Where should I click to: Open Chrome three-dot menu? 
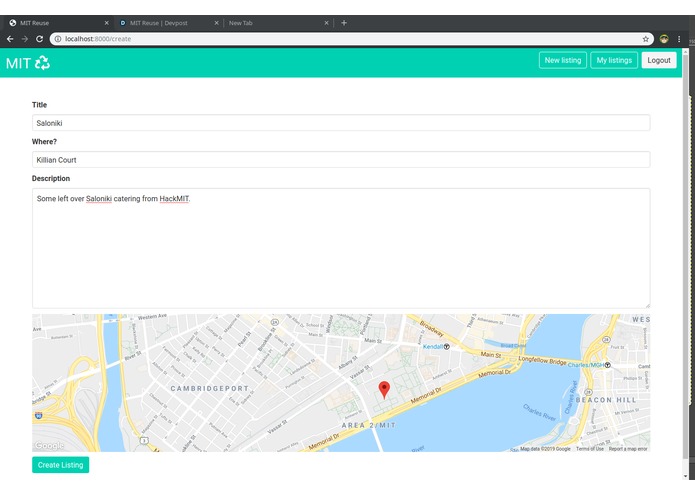point(679,39)
